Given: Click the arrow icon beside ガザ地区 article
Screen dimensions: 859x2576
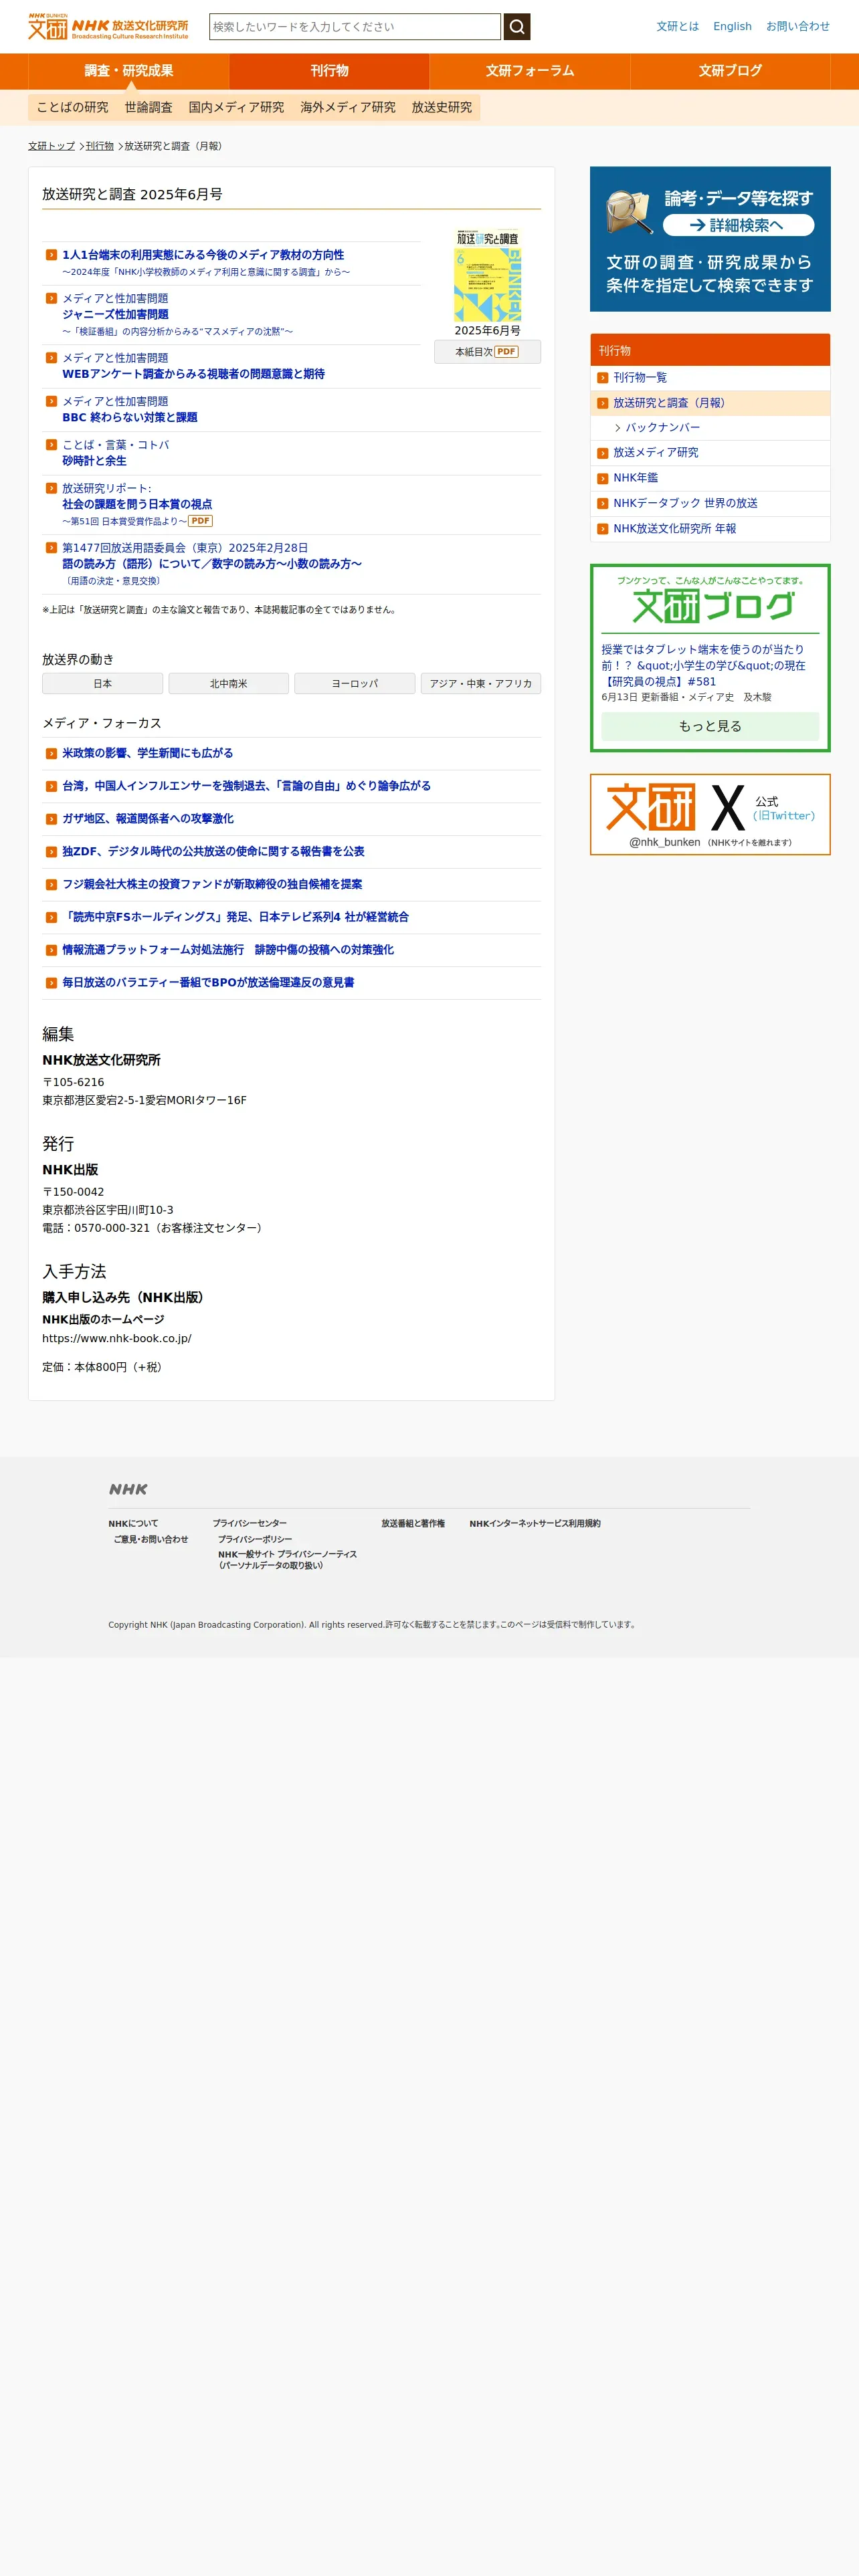Looking at the screenshot, I should point(51,819).
